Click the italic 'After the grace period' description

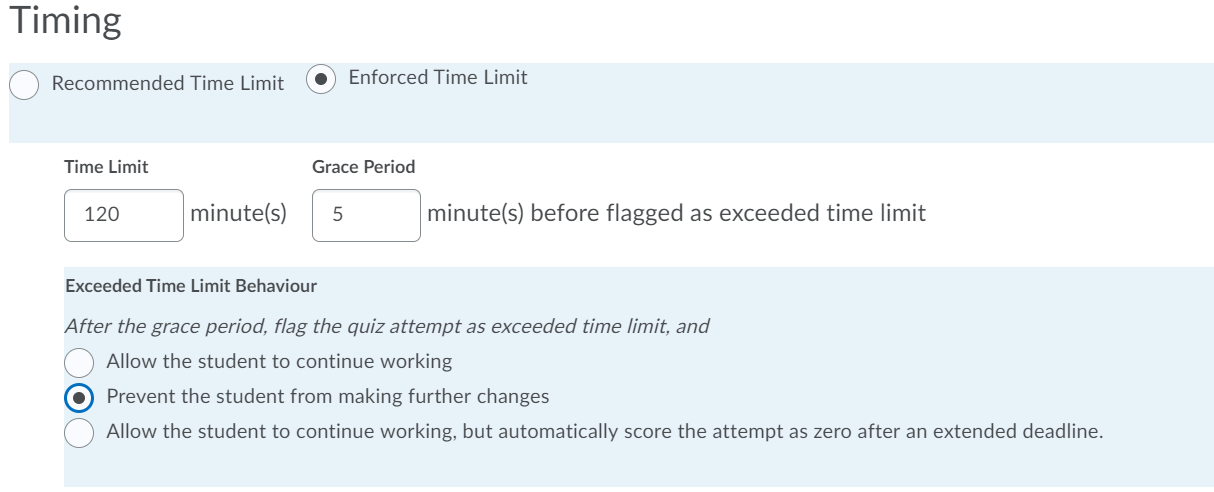tap(386, 326)
